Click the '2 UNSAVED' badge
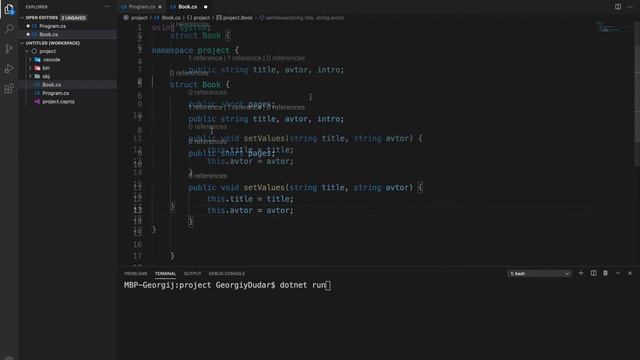640x360 pixels. 73,18
